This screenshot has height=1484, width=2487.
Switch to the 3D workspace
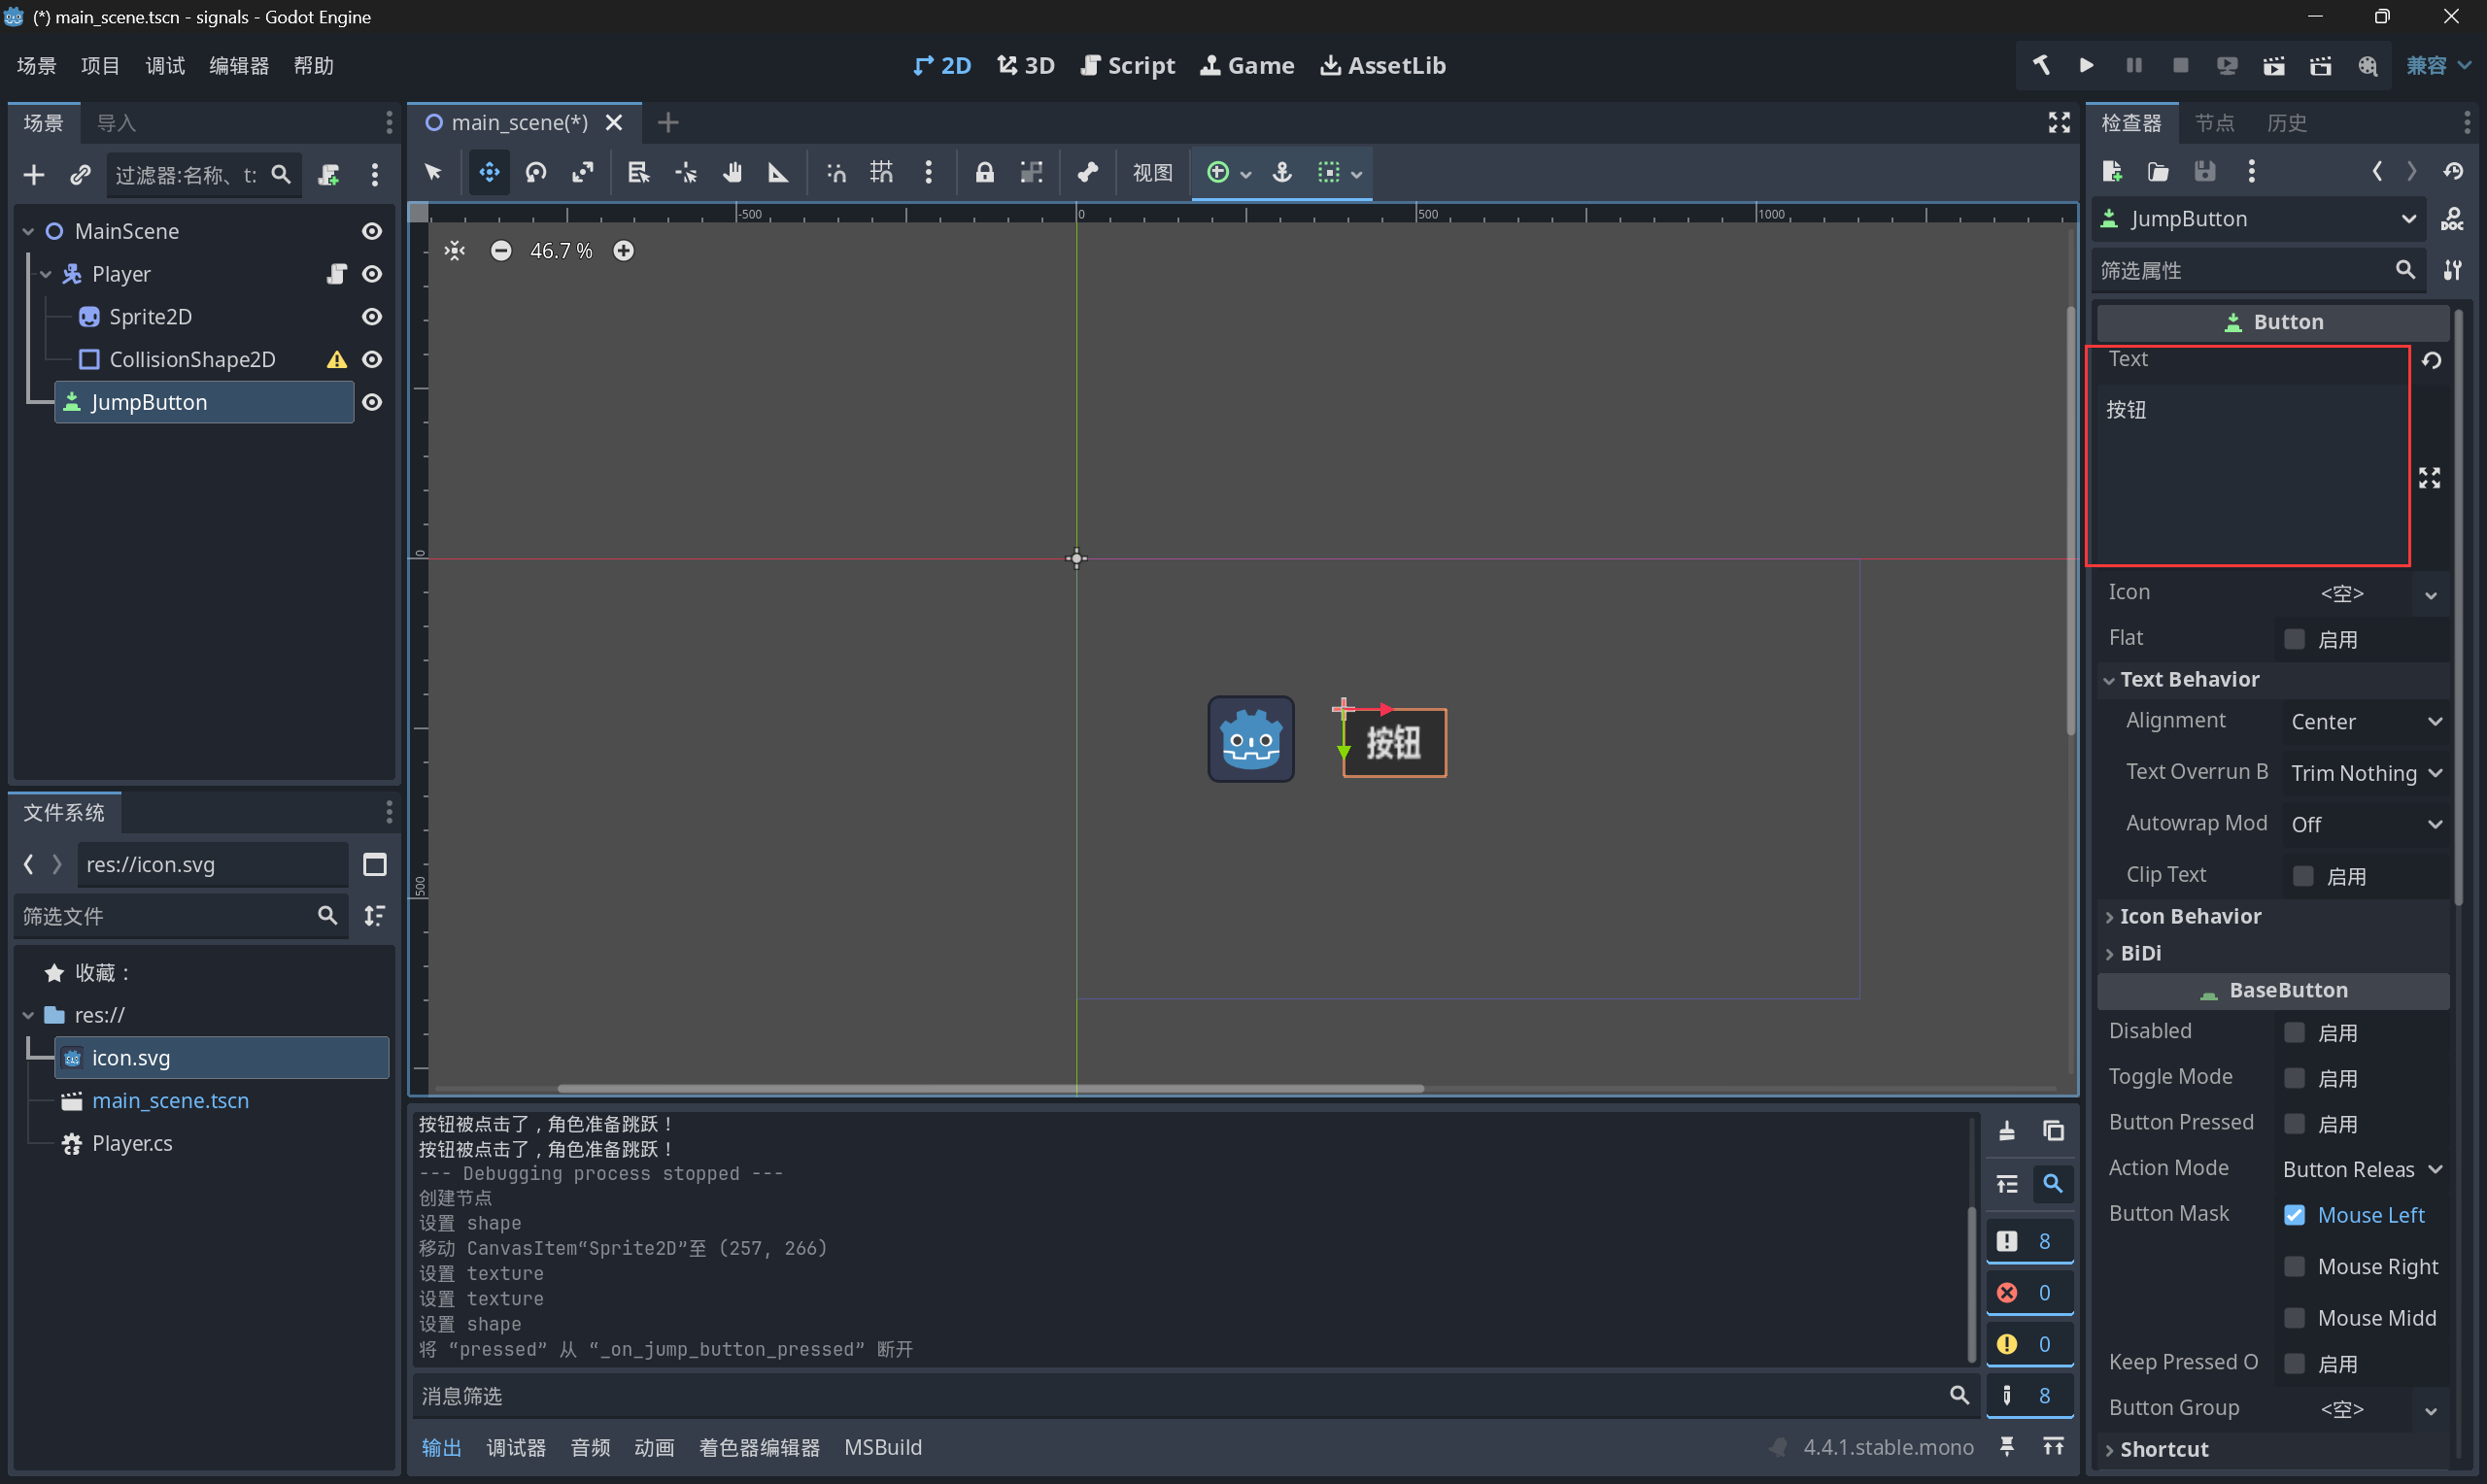click(1026, 66)
